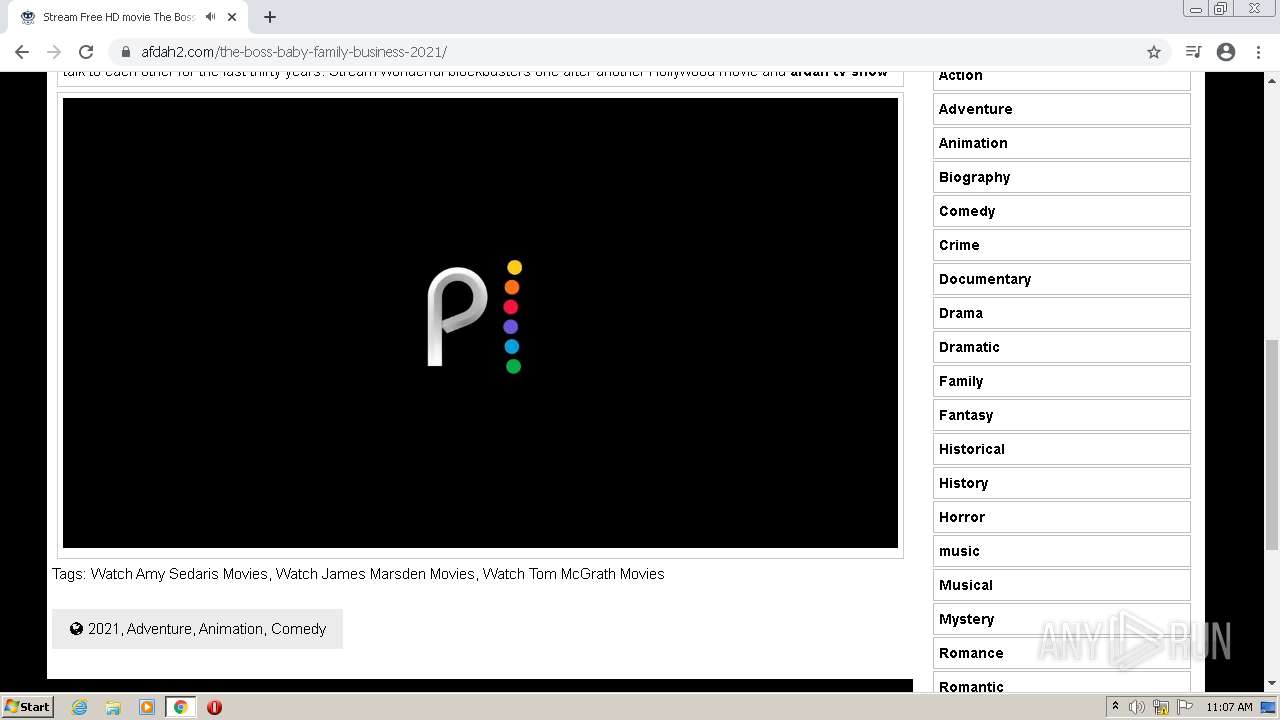The width and height of the screenshot is (1280, 720).
Task: Open History category in sidebar
Action: [1062, 483]
